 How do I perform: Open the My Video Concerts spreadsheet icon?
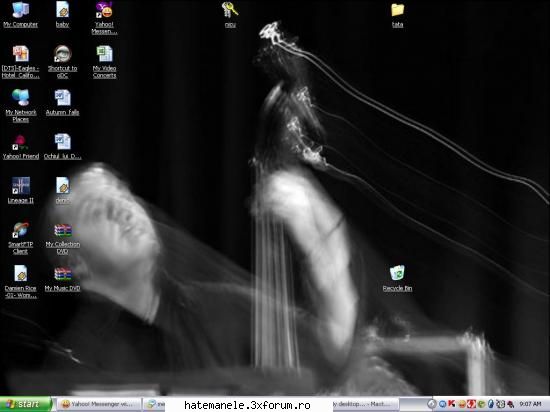tap(104, 62)
